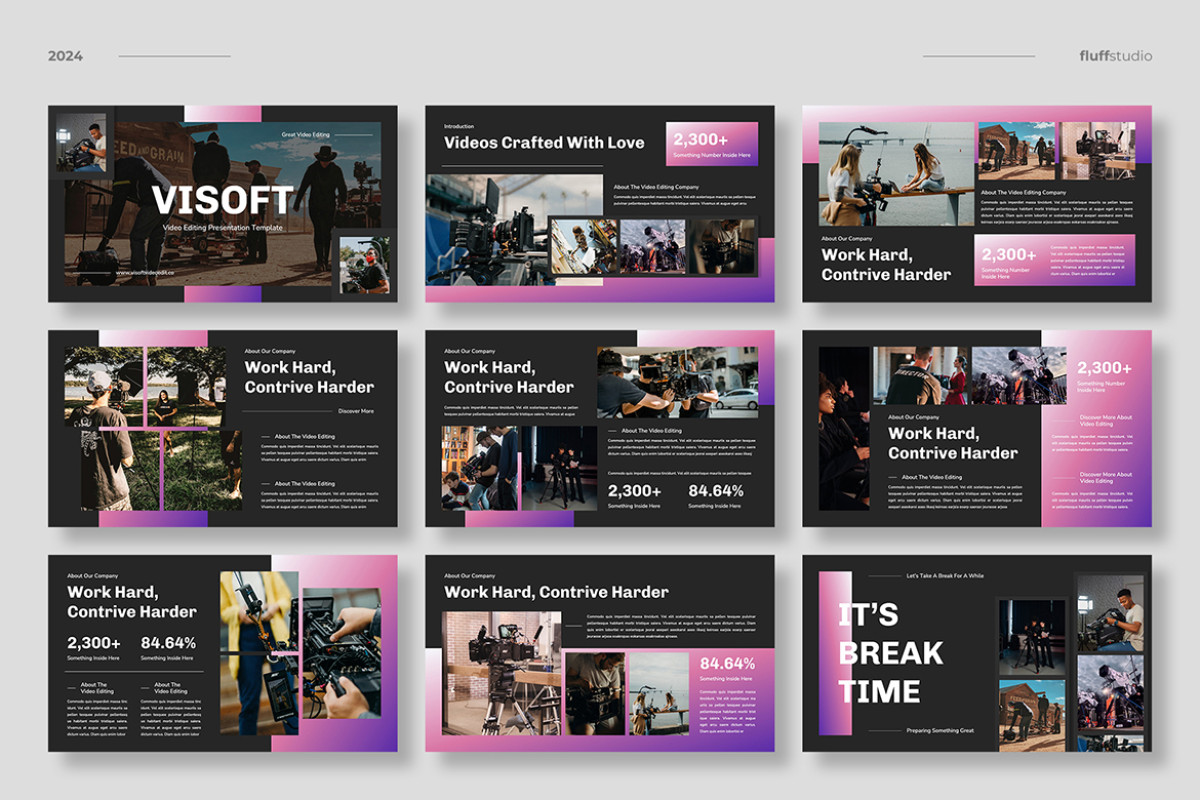The height and width of the screenshot is (800, 1200).
Task: Select the Let's Take A Break For A While label
Action: pyautogui.click(x=945, y=573)
